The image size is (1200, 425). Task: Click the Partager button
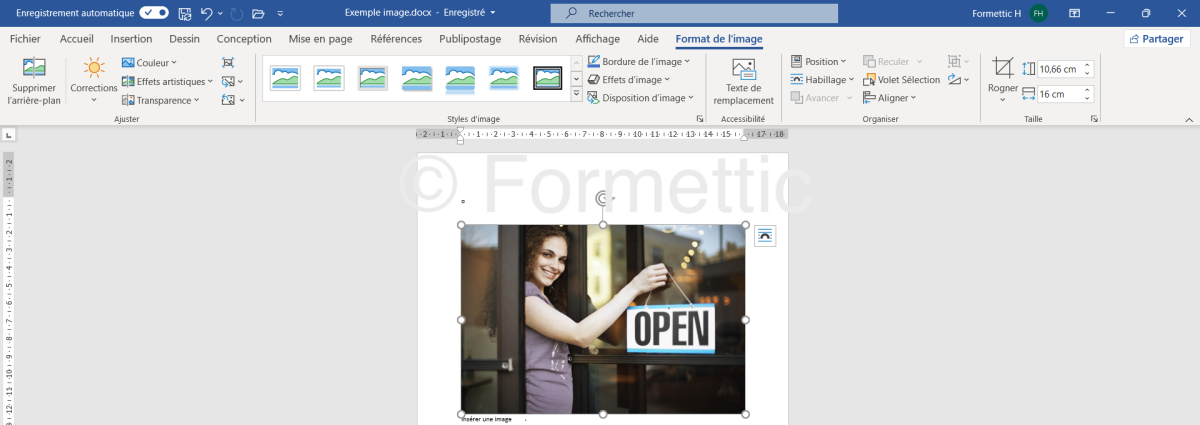pos(1157,39)
